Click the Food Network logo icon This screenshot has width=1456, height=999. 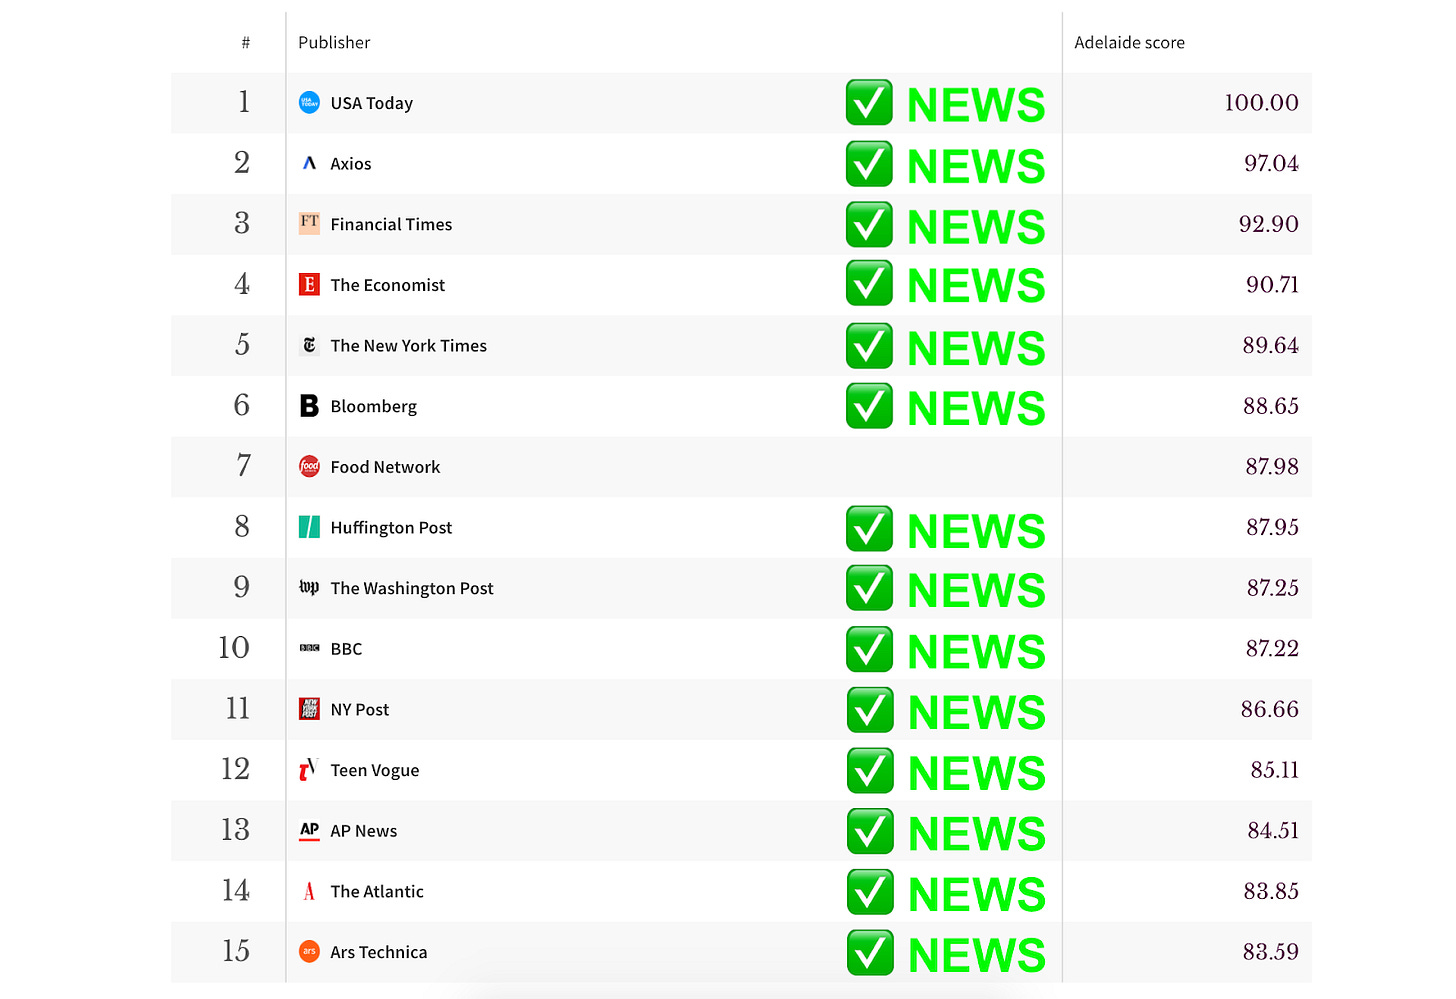309,467
